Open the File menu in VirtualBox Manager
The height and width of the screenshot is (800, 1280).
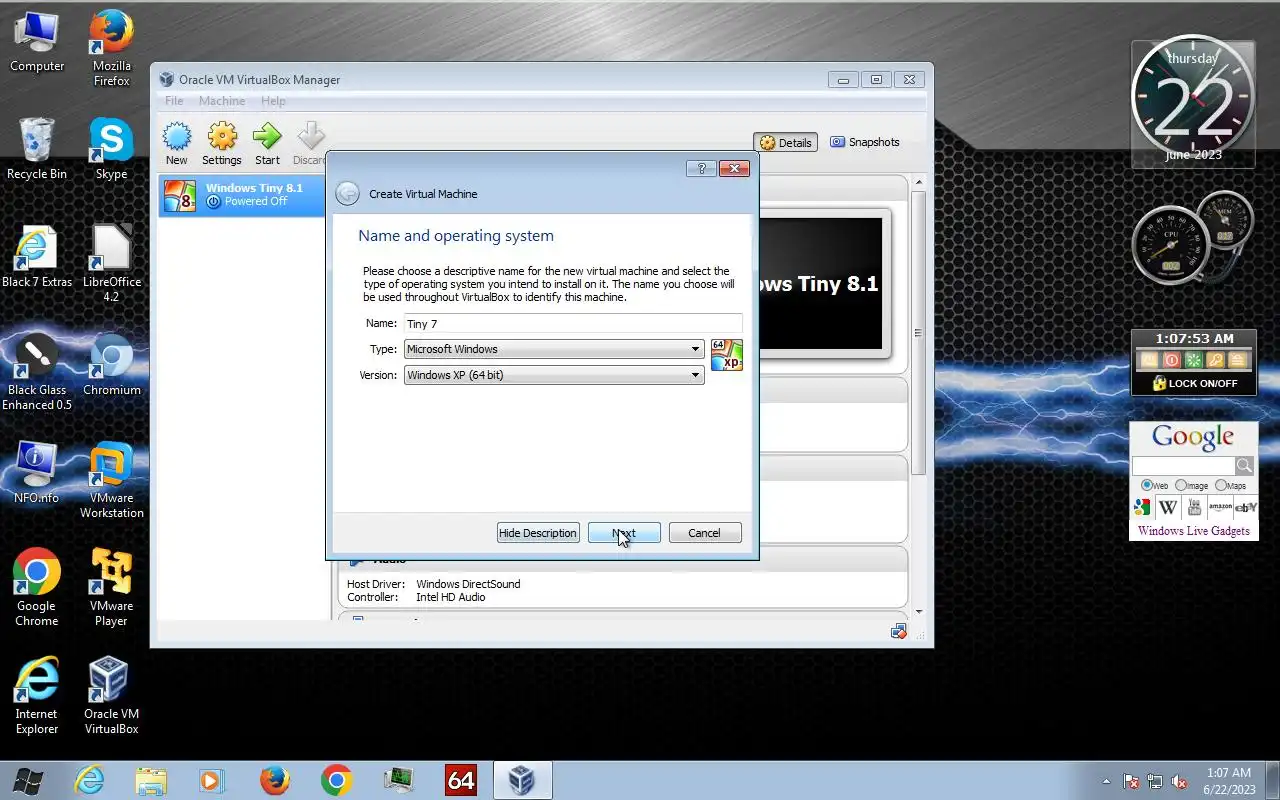(x=174, y=101)
